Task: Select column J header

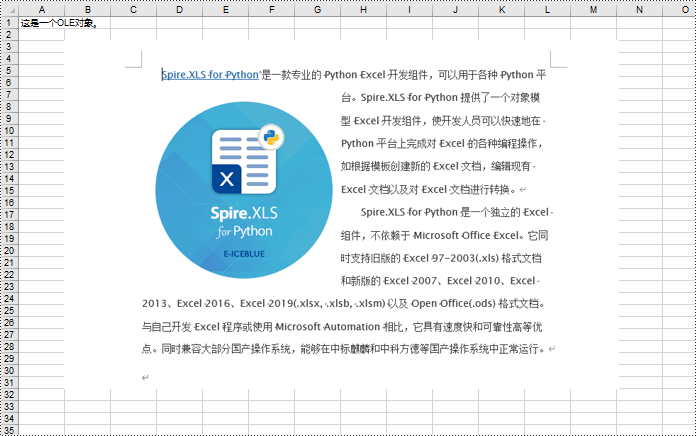Action: point(455,10)
